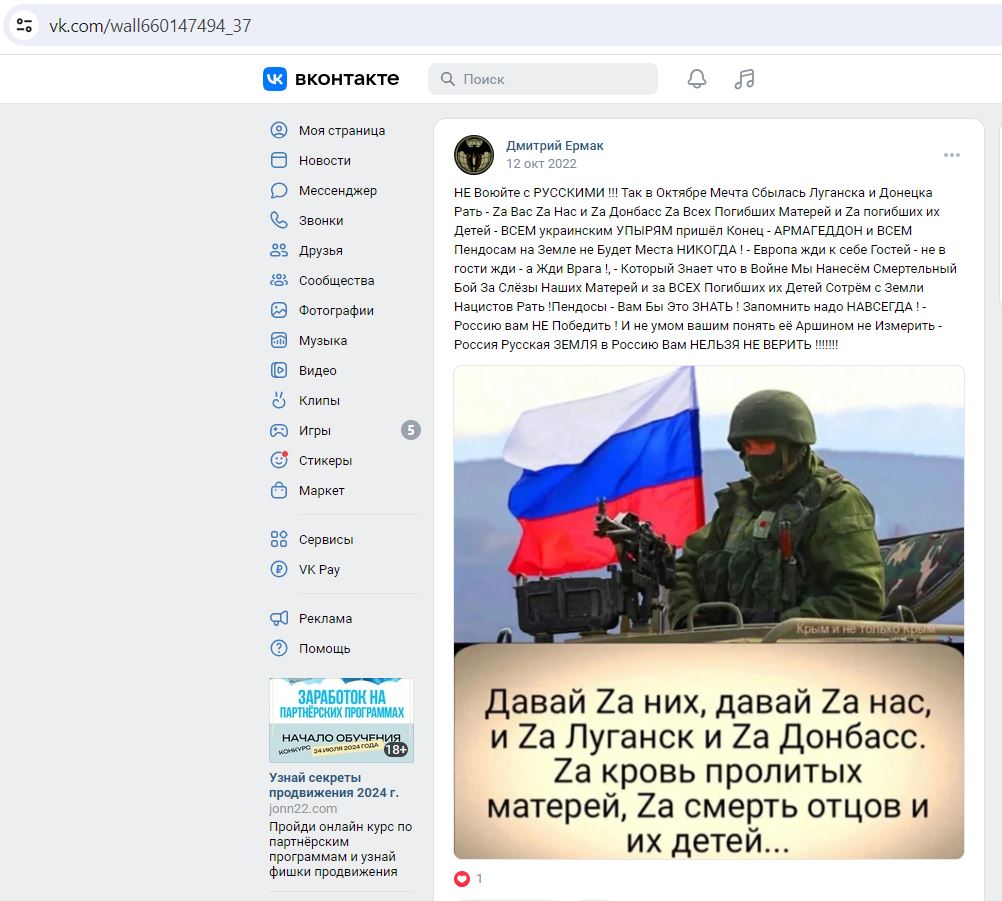
Task: Click the Поиск search field
Action: 543,79
